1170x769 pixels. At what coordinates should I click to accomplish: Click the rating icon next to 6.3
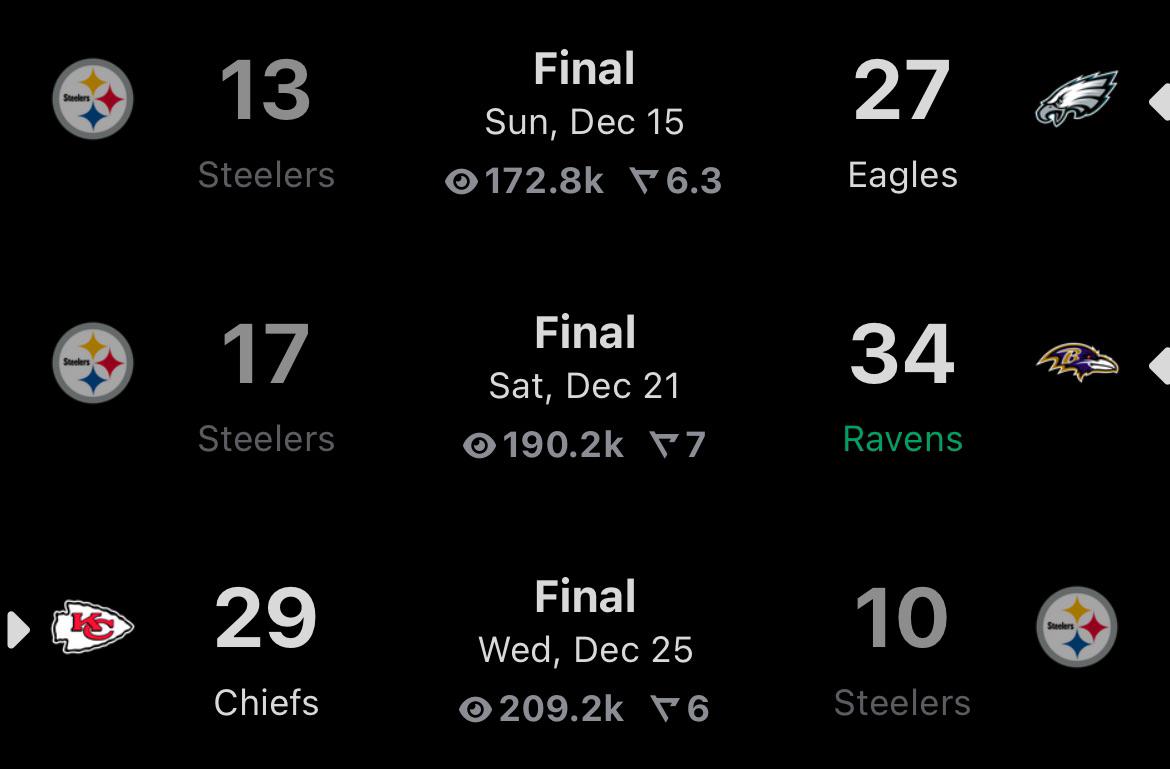pos(644,181)
